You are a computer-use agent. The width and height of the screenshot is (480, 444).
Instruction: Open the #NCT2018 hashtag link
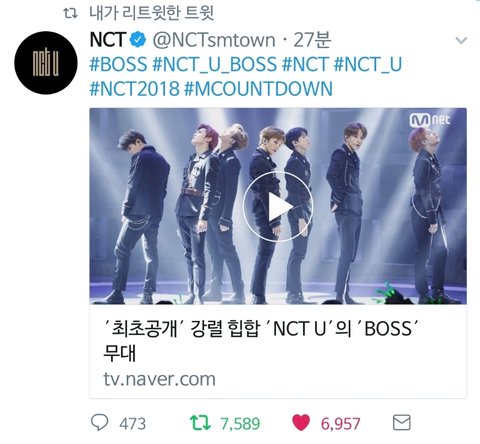tap(134, 89)
